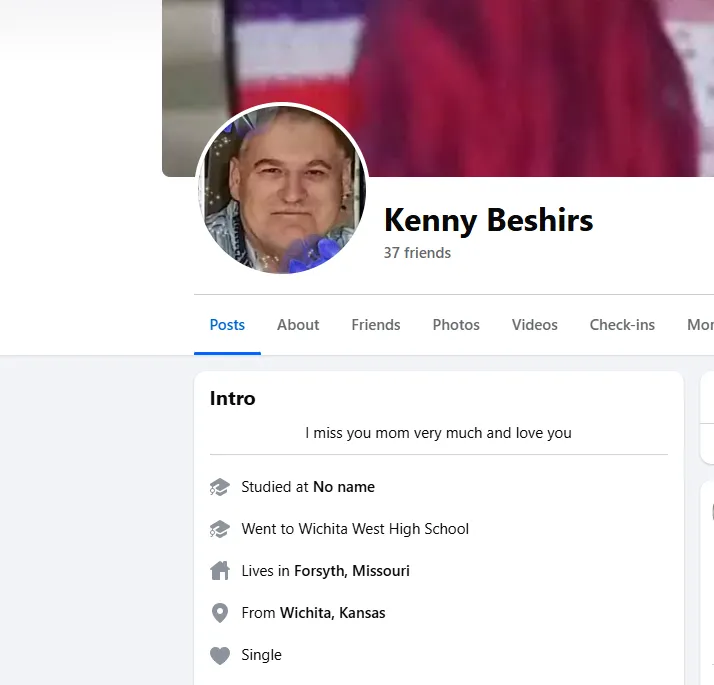
Task: Open the Wichita, Kansas link
Action: coord(332,613)
